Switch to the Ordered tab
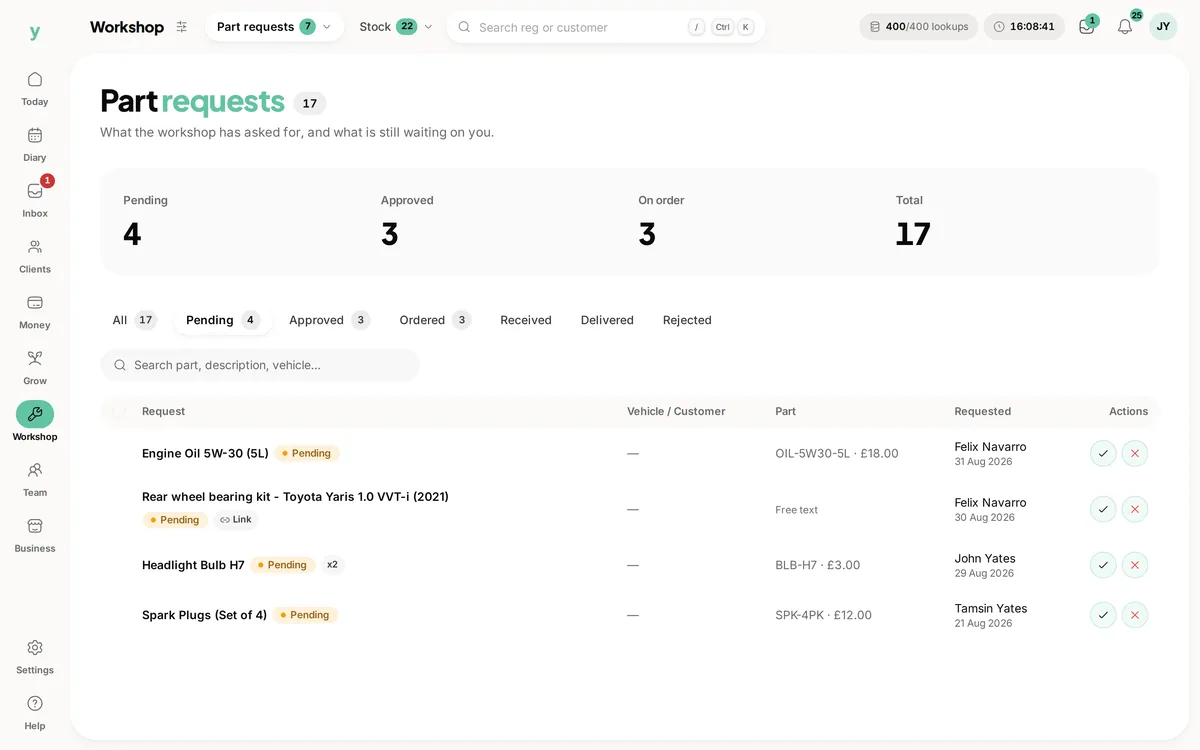 pyautogui.click(x=434, y=320)
